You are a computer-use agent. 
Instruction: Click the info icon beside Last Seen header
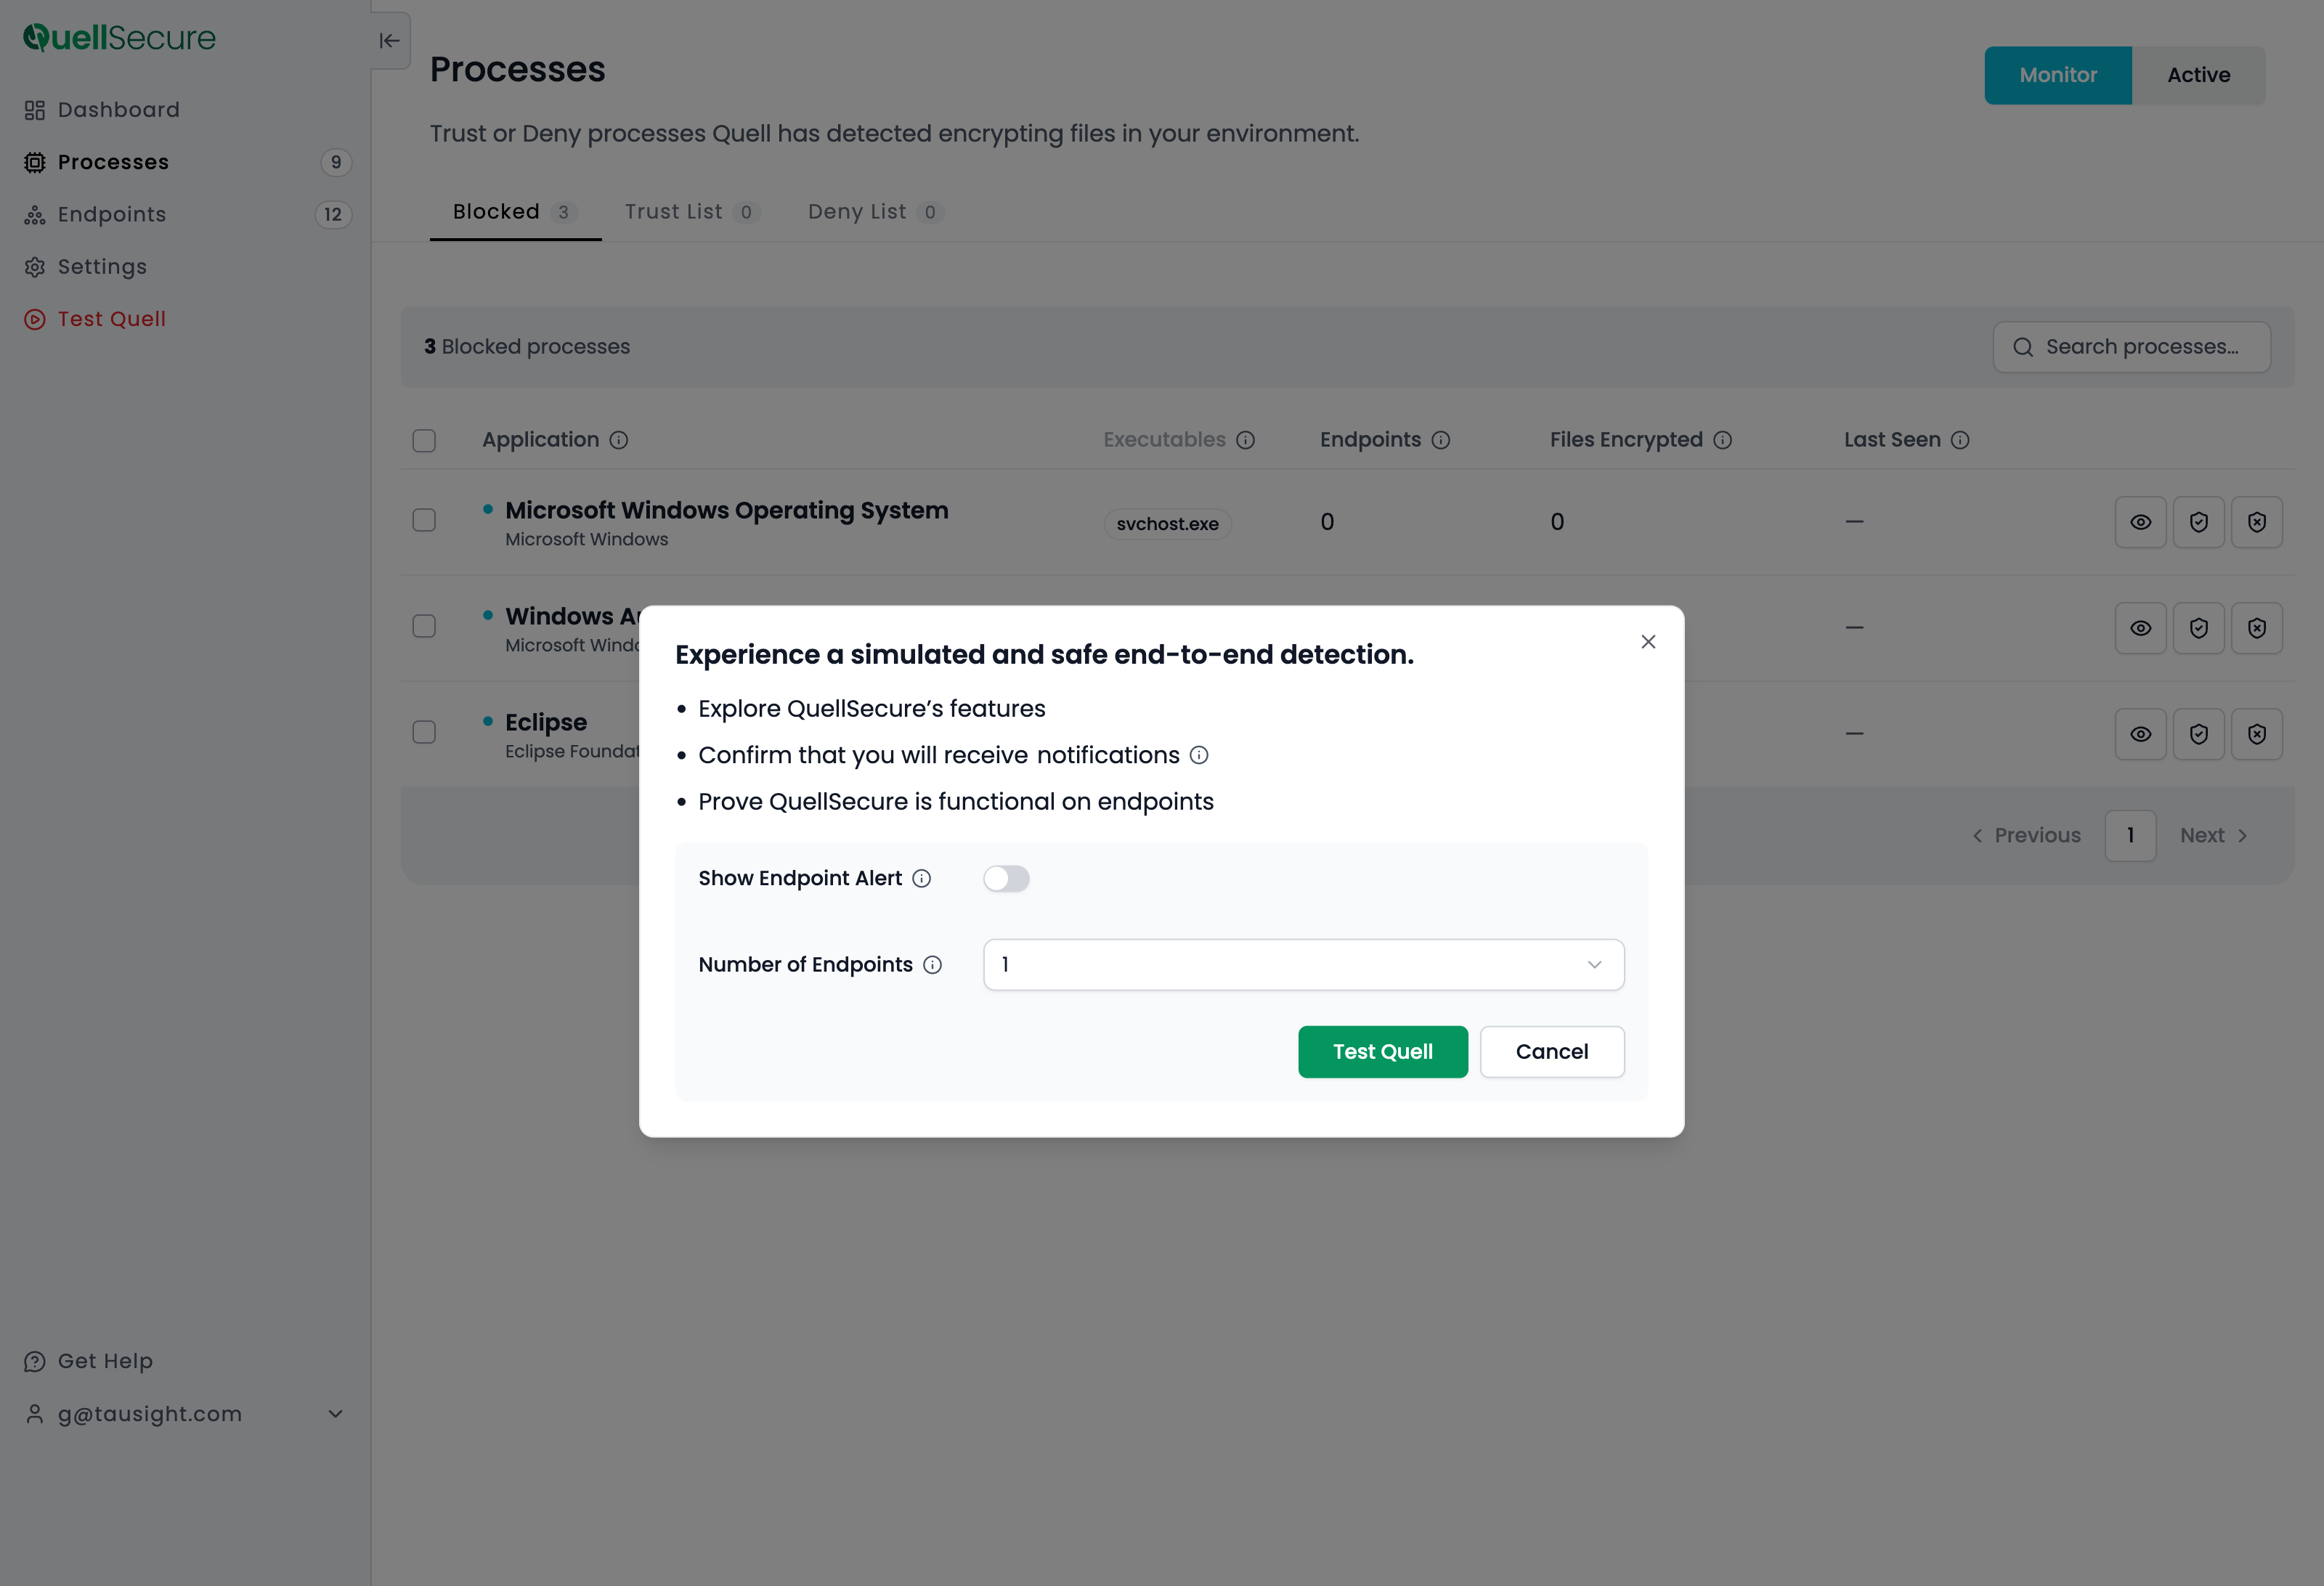(1960, 440)
